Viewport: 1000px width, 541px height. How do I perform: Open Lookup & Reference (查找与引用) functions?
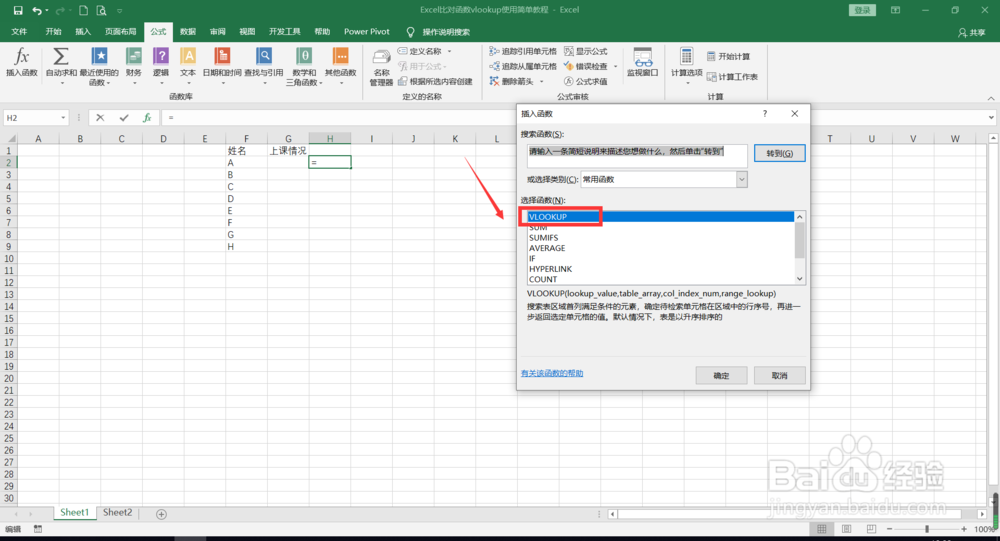coord(263,64)
